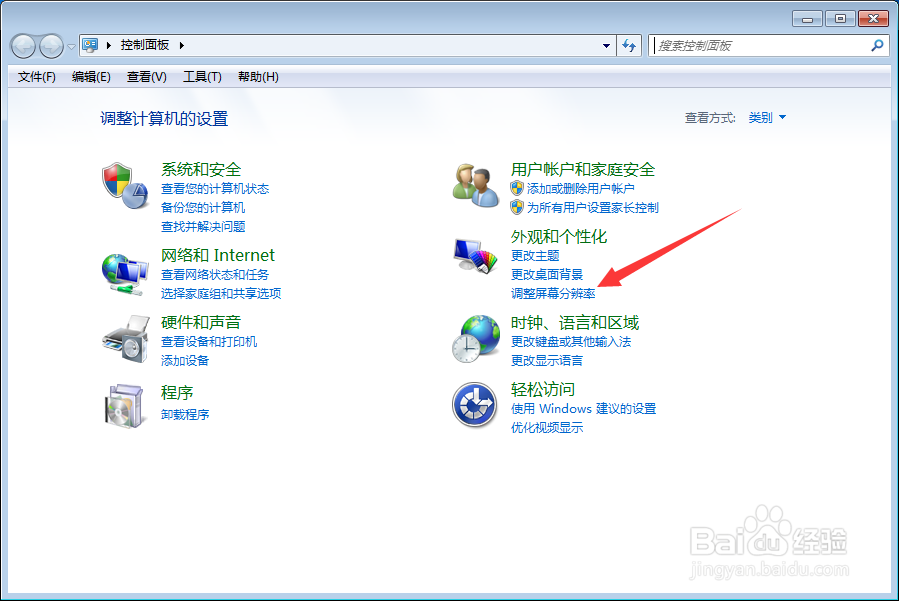The width and height of the screenshot is (899, 601).
Task: Open the 轻松访问 blue circle icon
Action: point(474,405)
